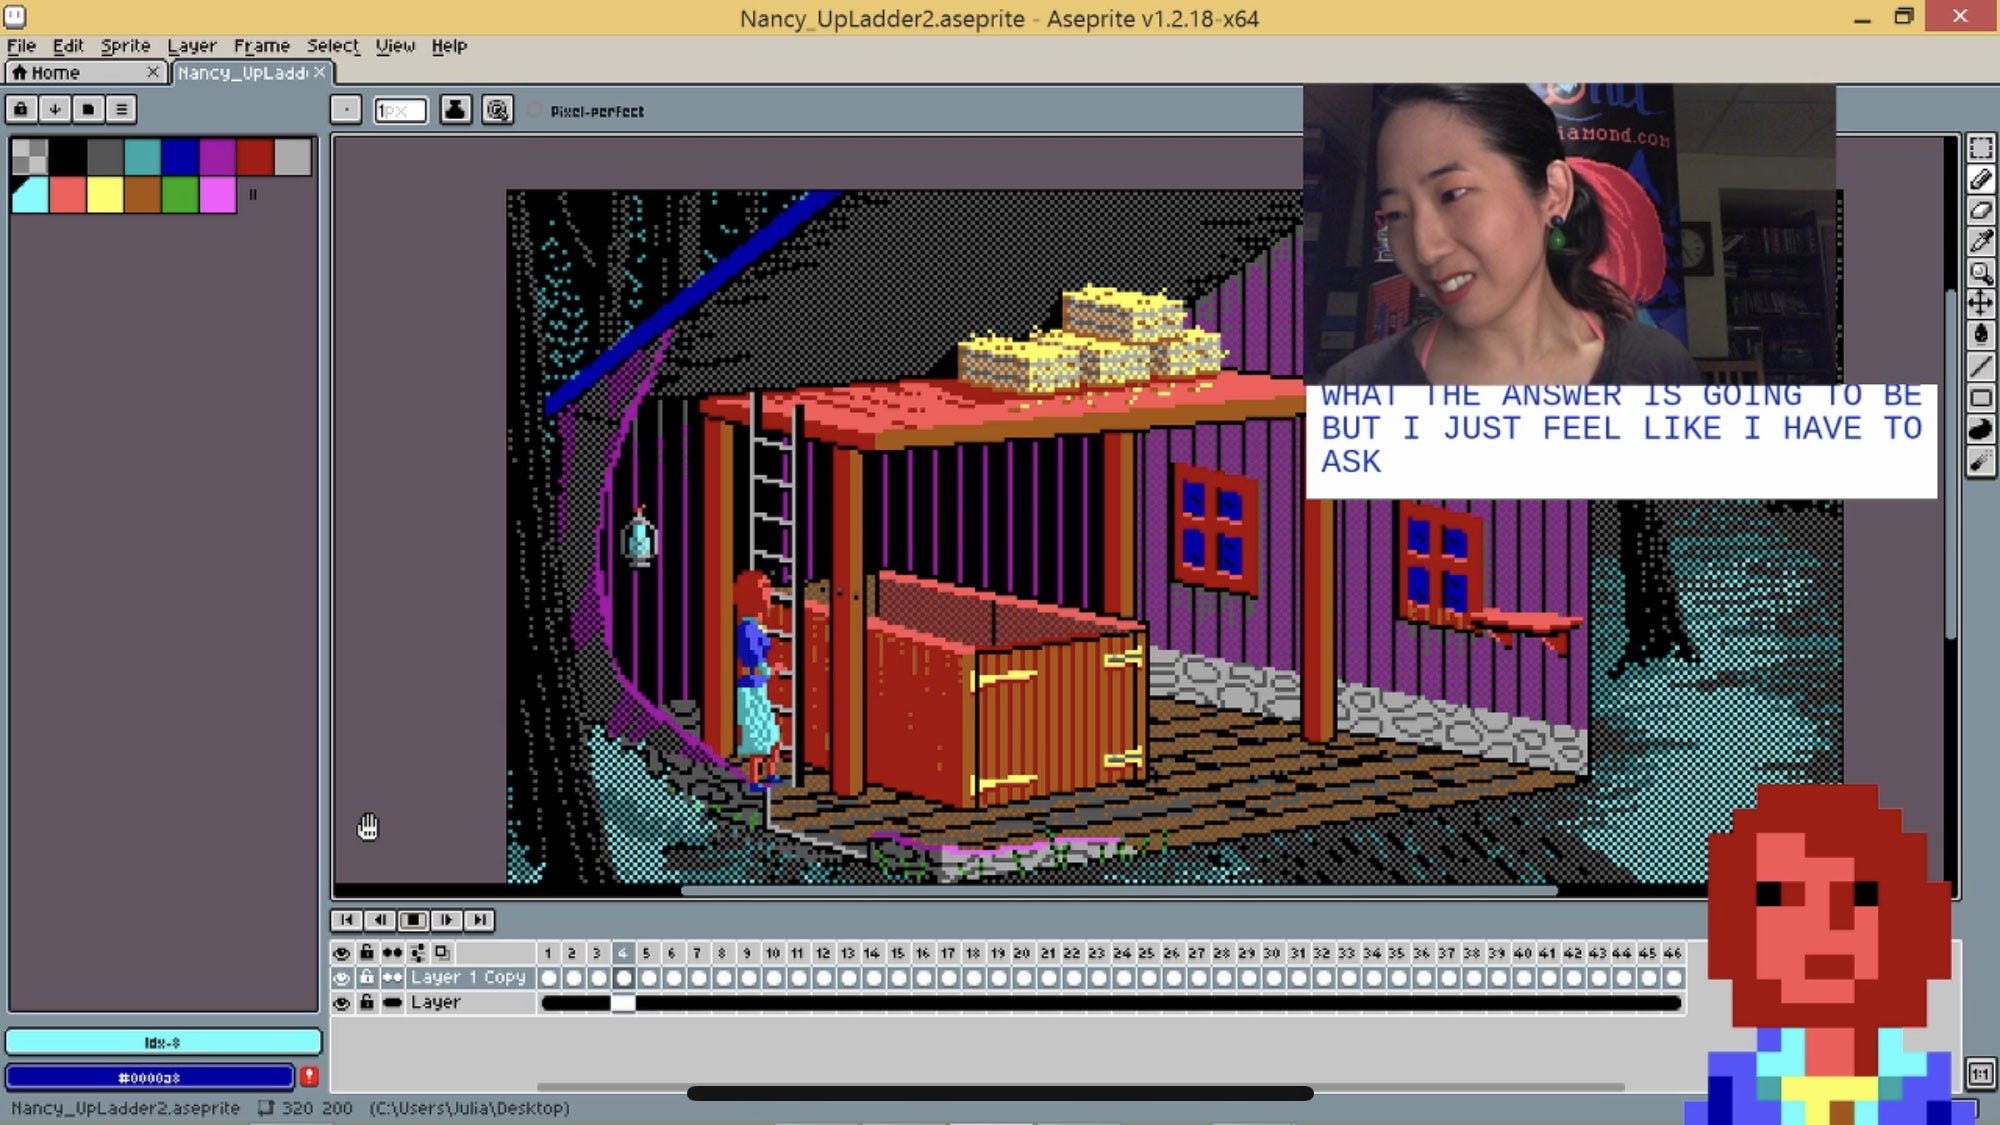
Task: Open the brush type selector
Action: coord(346,110)
